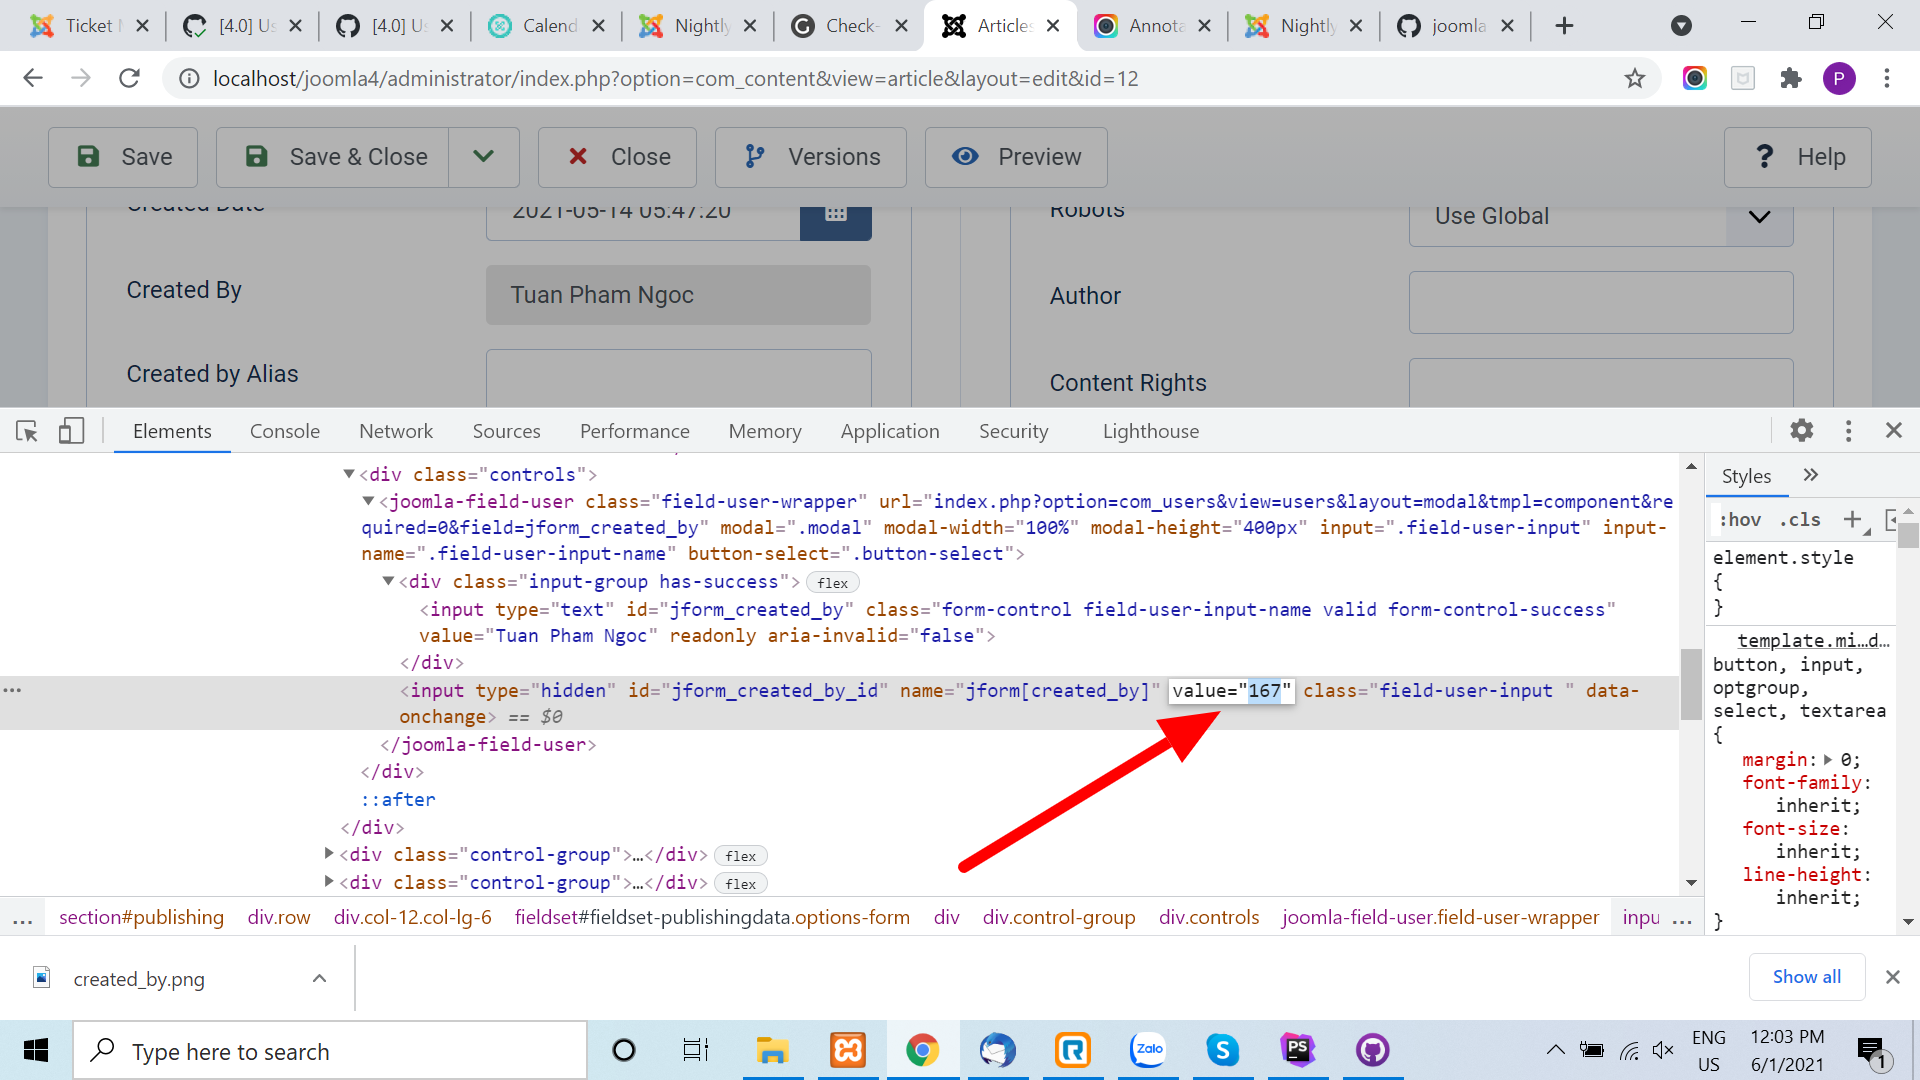Click the site information icon in address bar

189,78
